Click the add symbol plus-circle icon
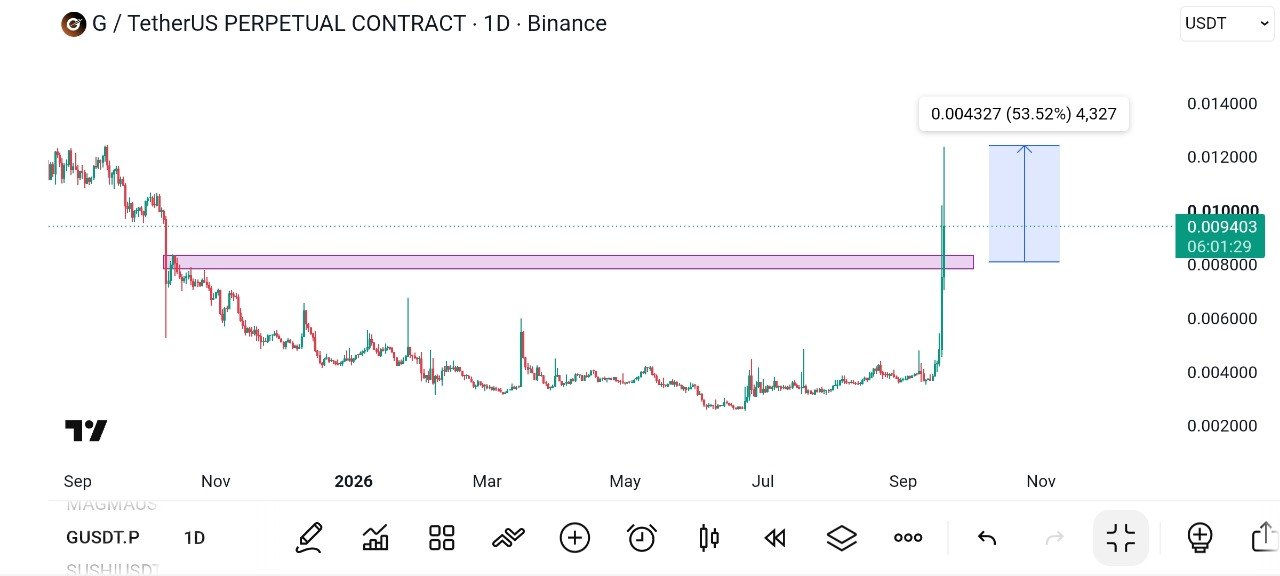The image size is (1280, 576). pos(575,538)
